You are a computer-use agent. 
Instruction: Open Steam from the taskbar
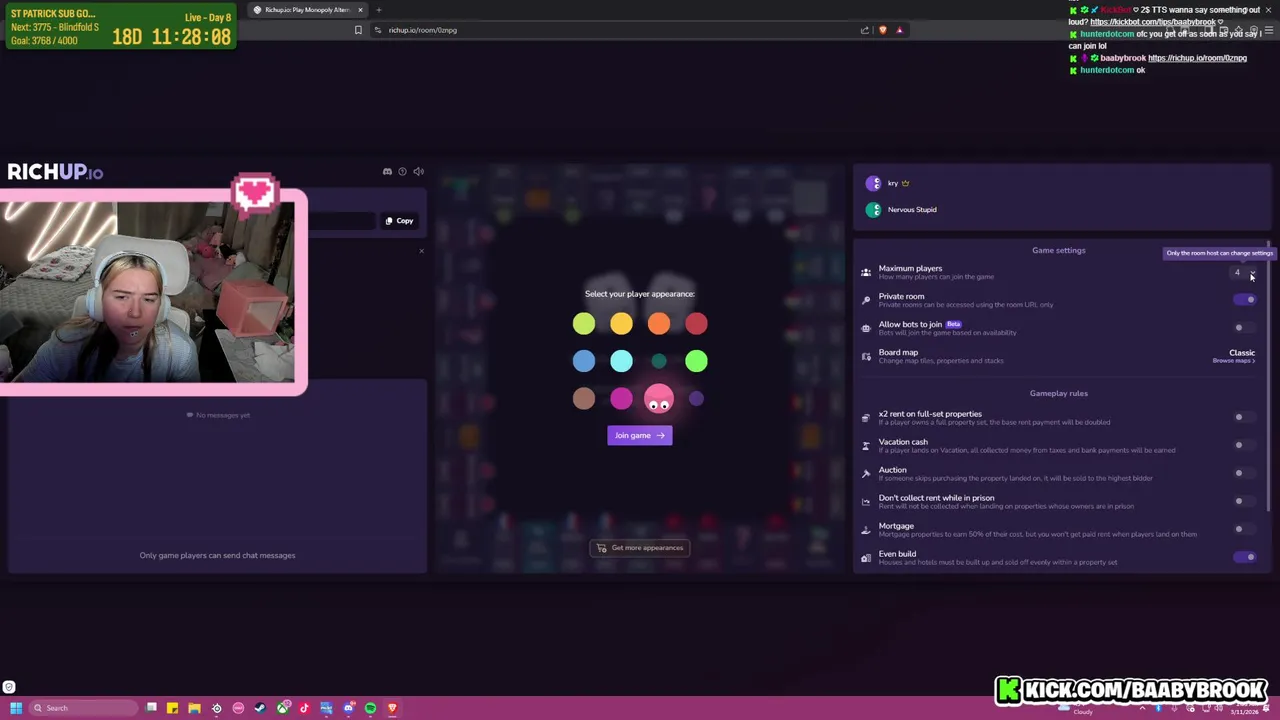[260, 708]
